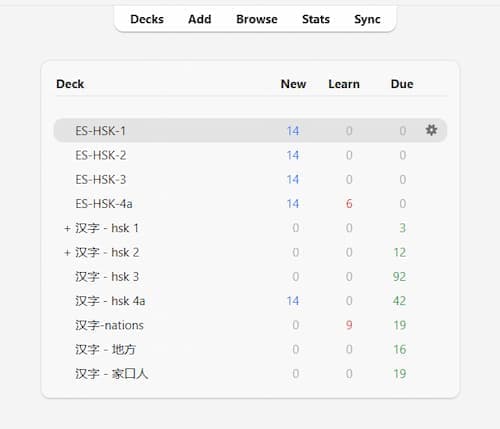
Task: Click the 92 due count for hsk 3
Action: click(399, 277)
